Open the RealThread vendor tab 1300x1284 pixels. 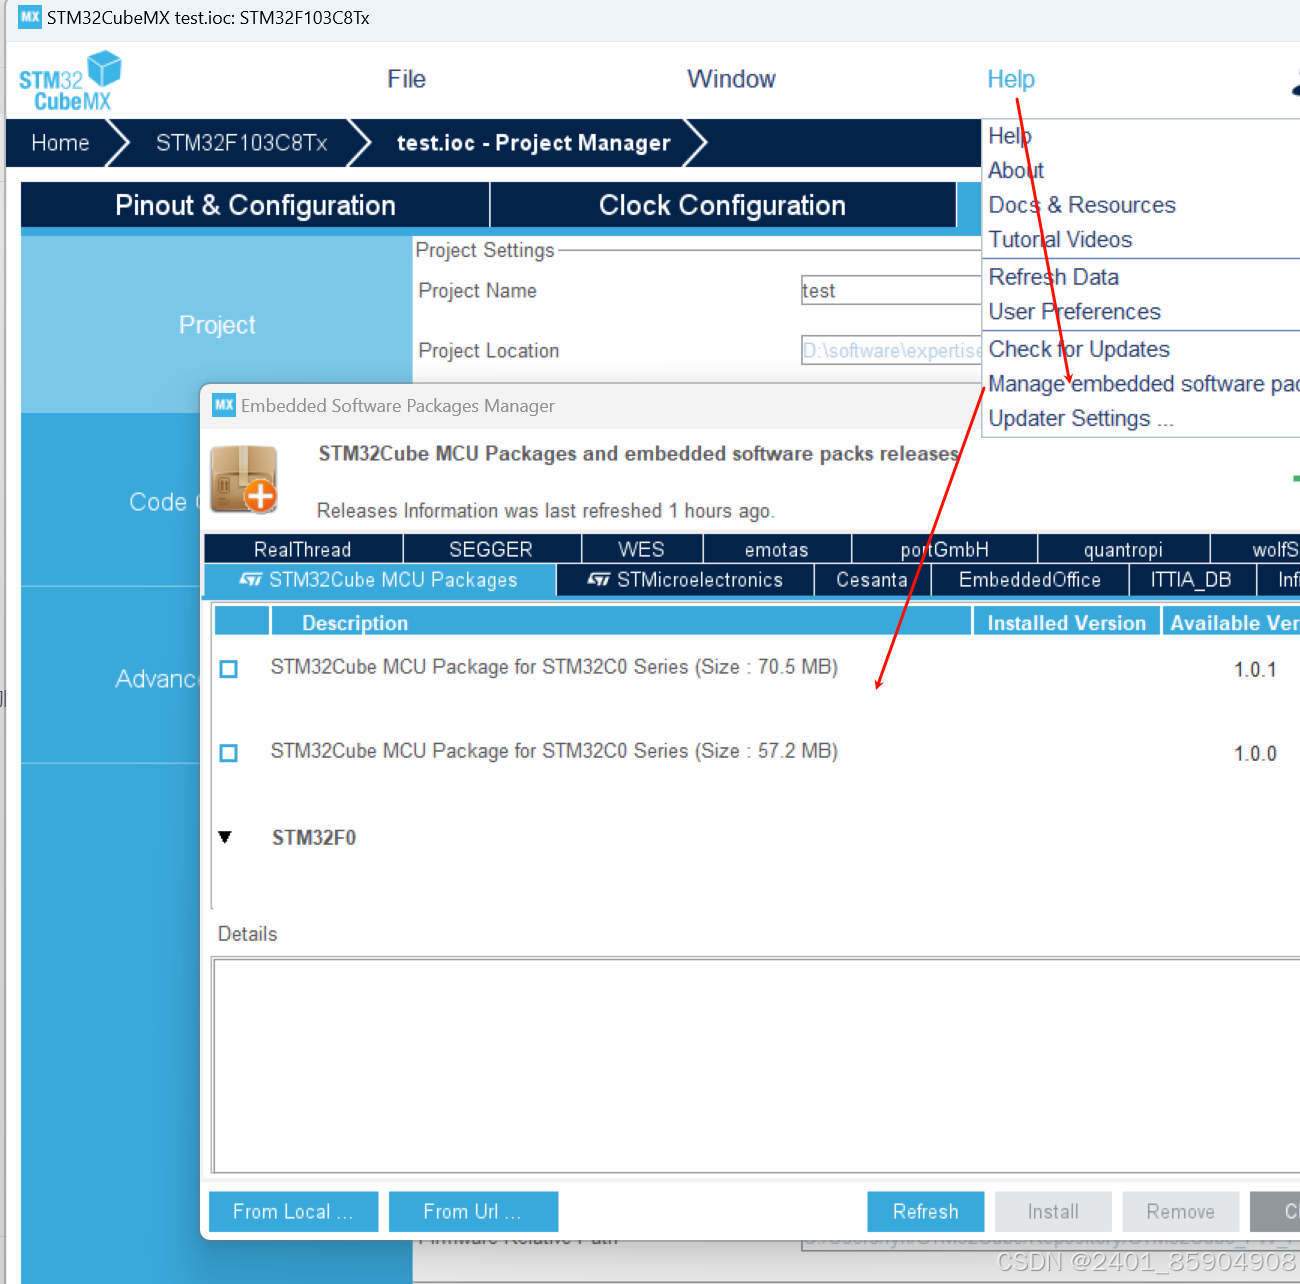[x=303, y=549]
